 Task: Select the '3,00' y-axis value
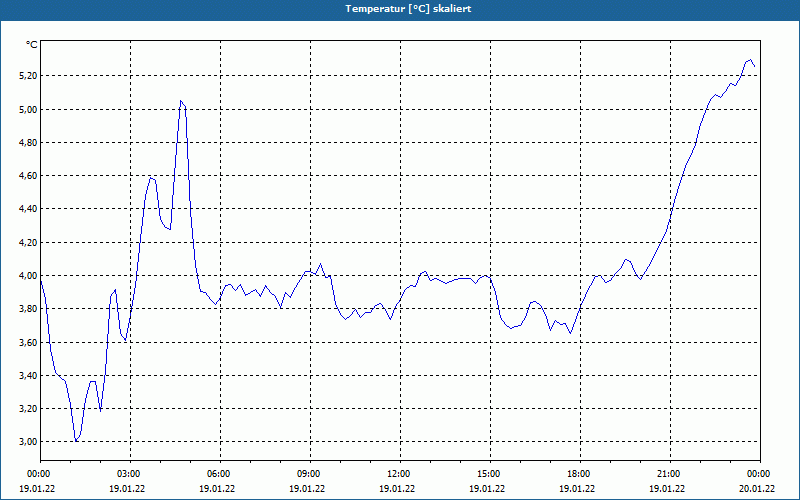(29, 442)
